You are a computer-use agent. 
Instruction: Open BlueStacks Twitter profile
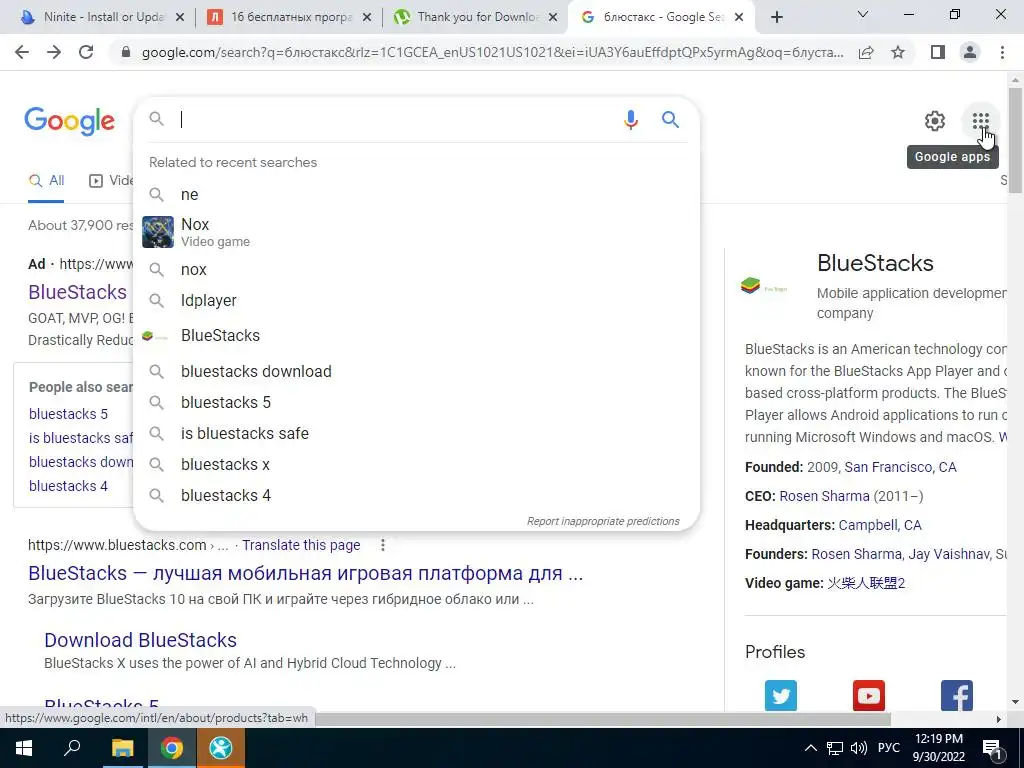pyautogui.click(x=781, y=695)
